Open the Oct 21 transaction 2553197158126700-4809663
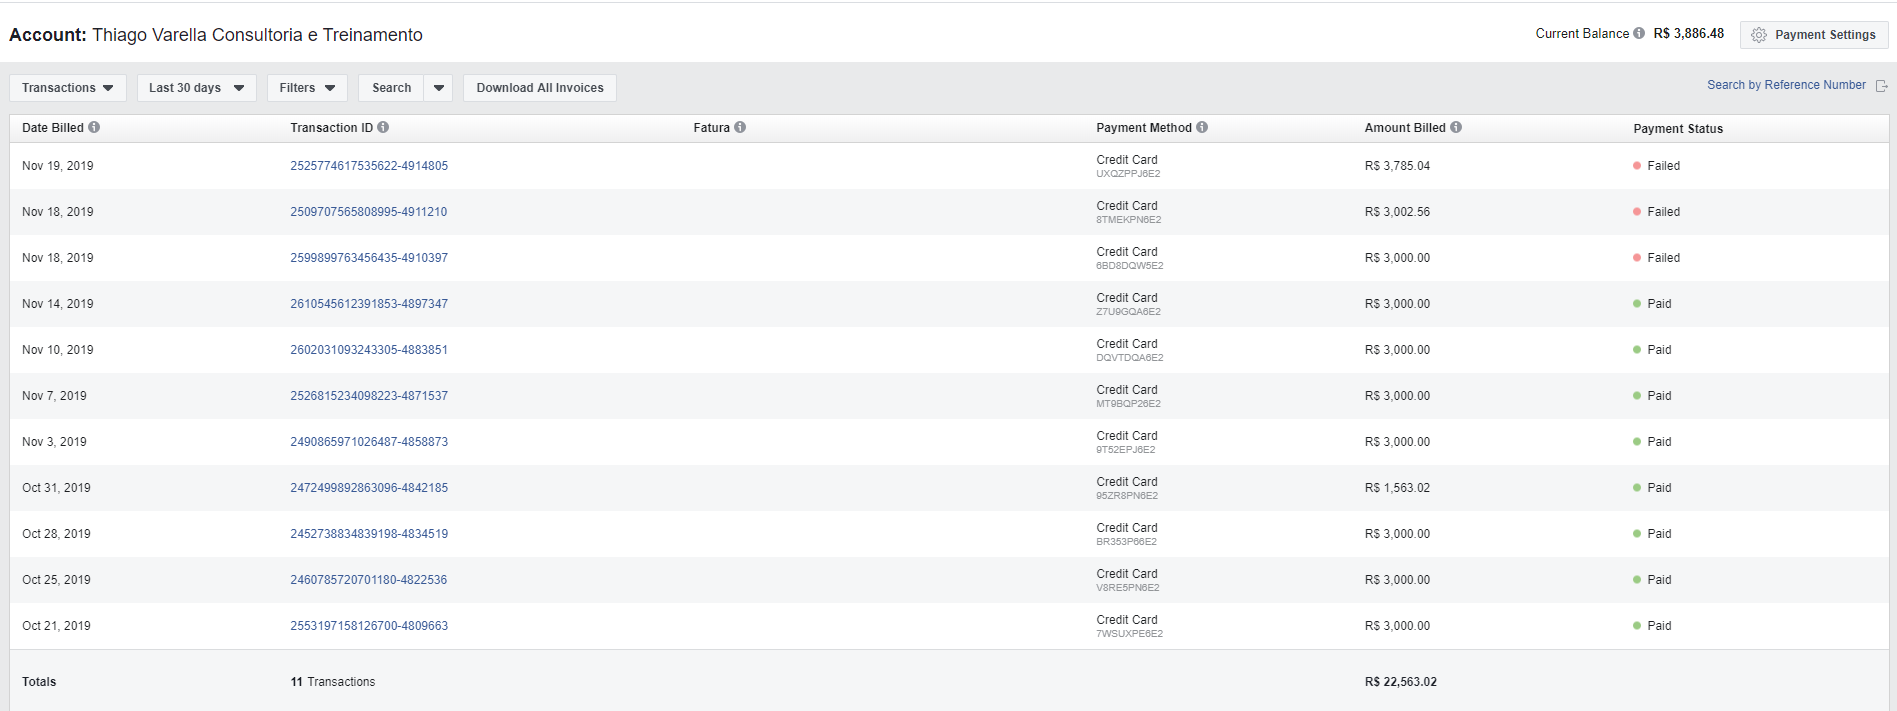This screenshot has width=1897, height=711. 369,626
